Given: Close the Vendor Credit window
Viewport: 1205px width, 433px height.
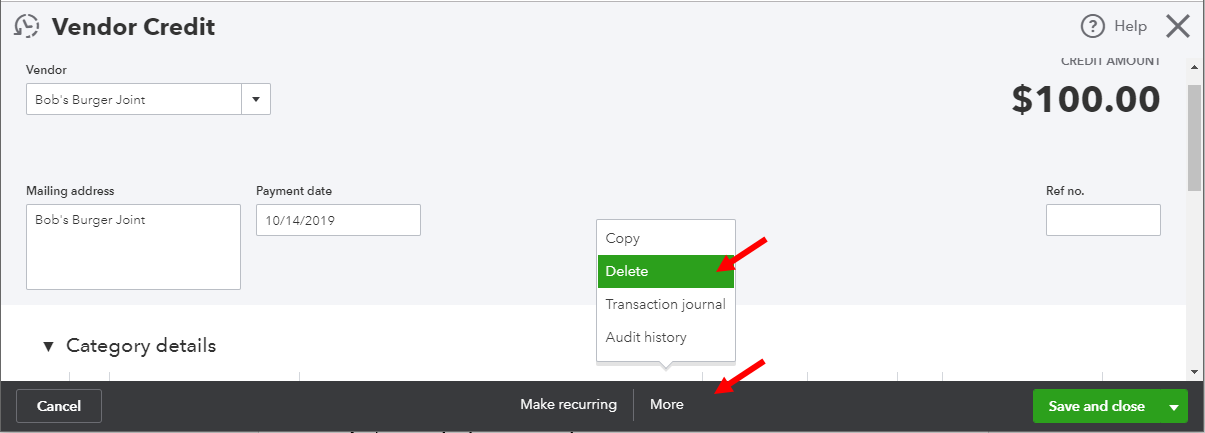Looking at the screenshot, I should (x=1178, y=27).
